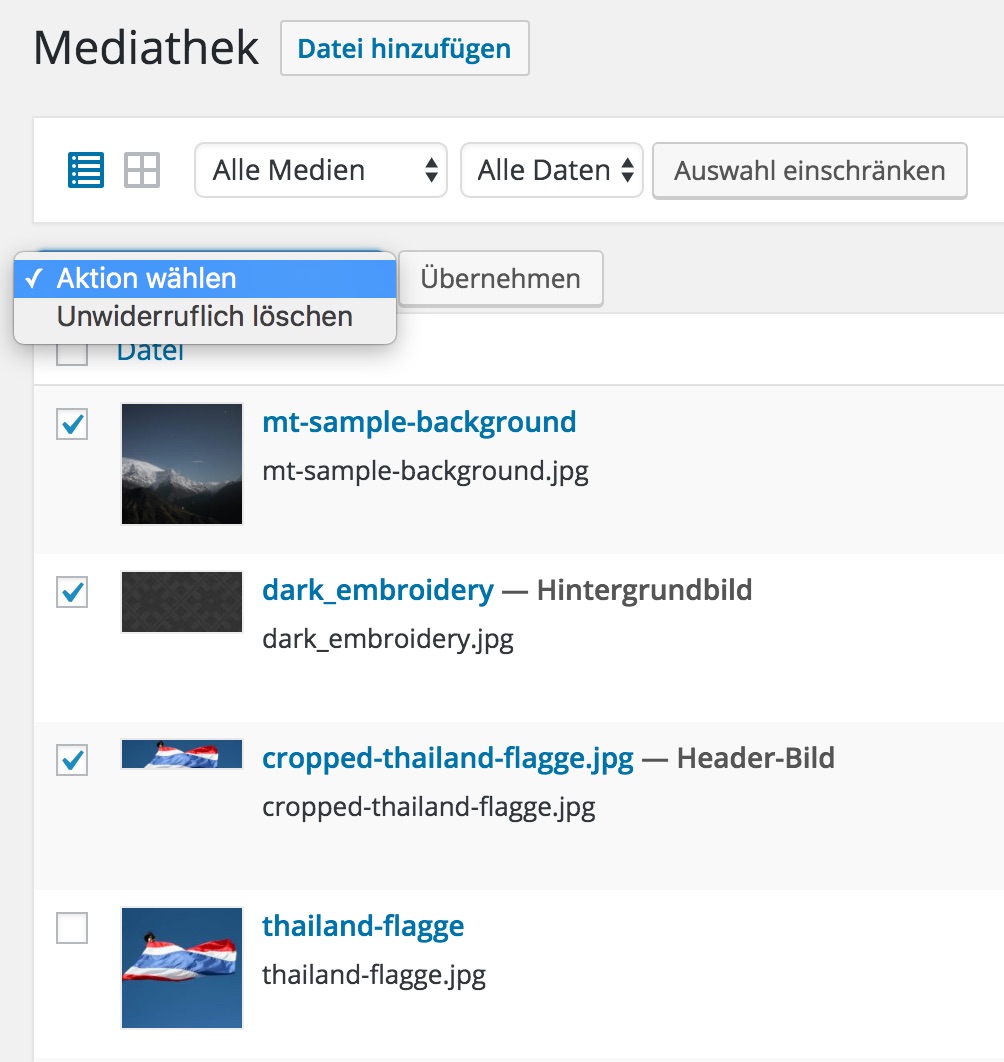
Task: Deselect cropped-thailand-flagge.jpg checkbox
Action: click(x=72, y=760)
